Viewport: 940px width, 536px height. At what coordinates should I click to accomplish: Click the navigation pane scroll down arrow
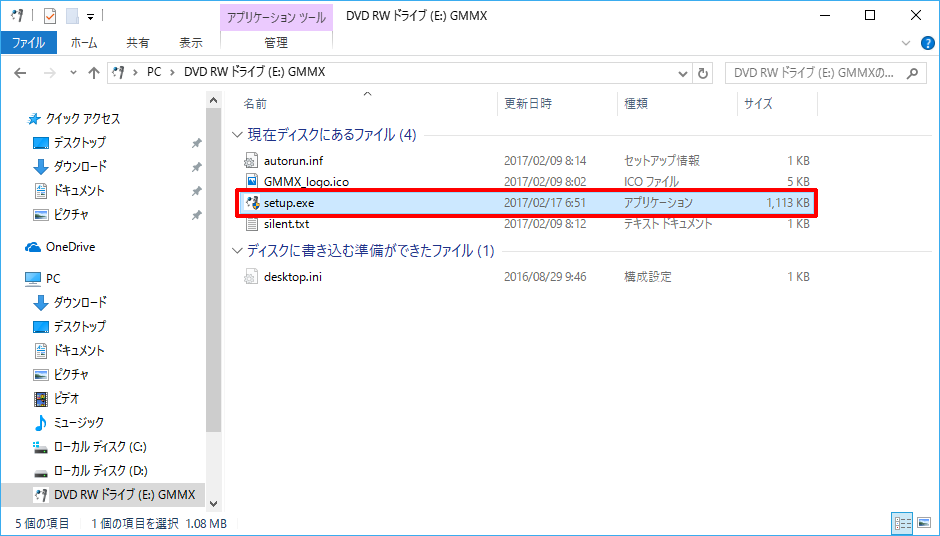click(x=213, y=504)
